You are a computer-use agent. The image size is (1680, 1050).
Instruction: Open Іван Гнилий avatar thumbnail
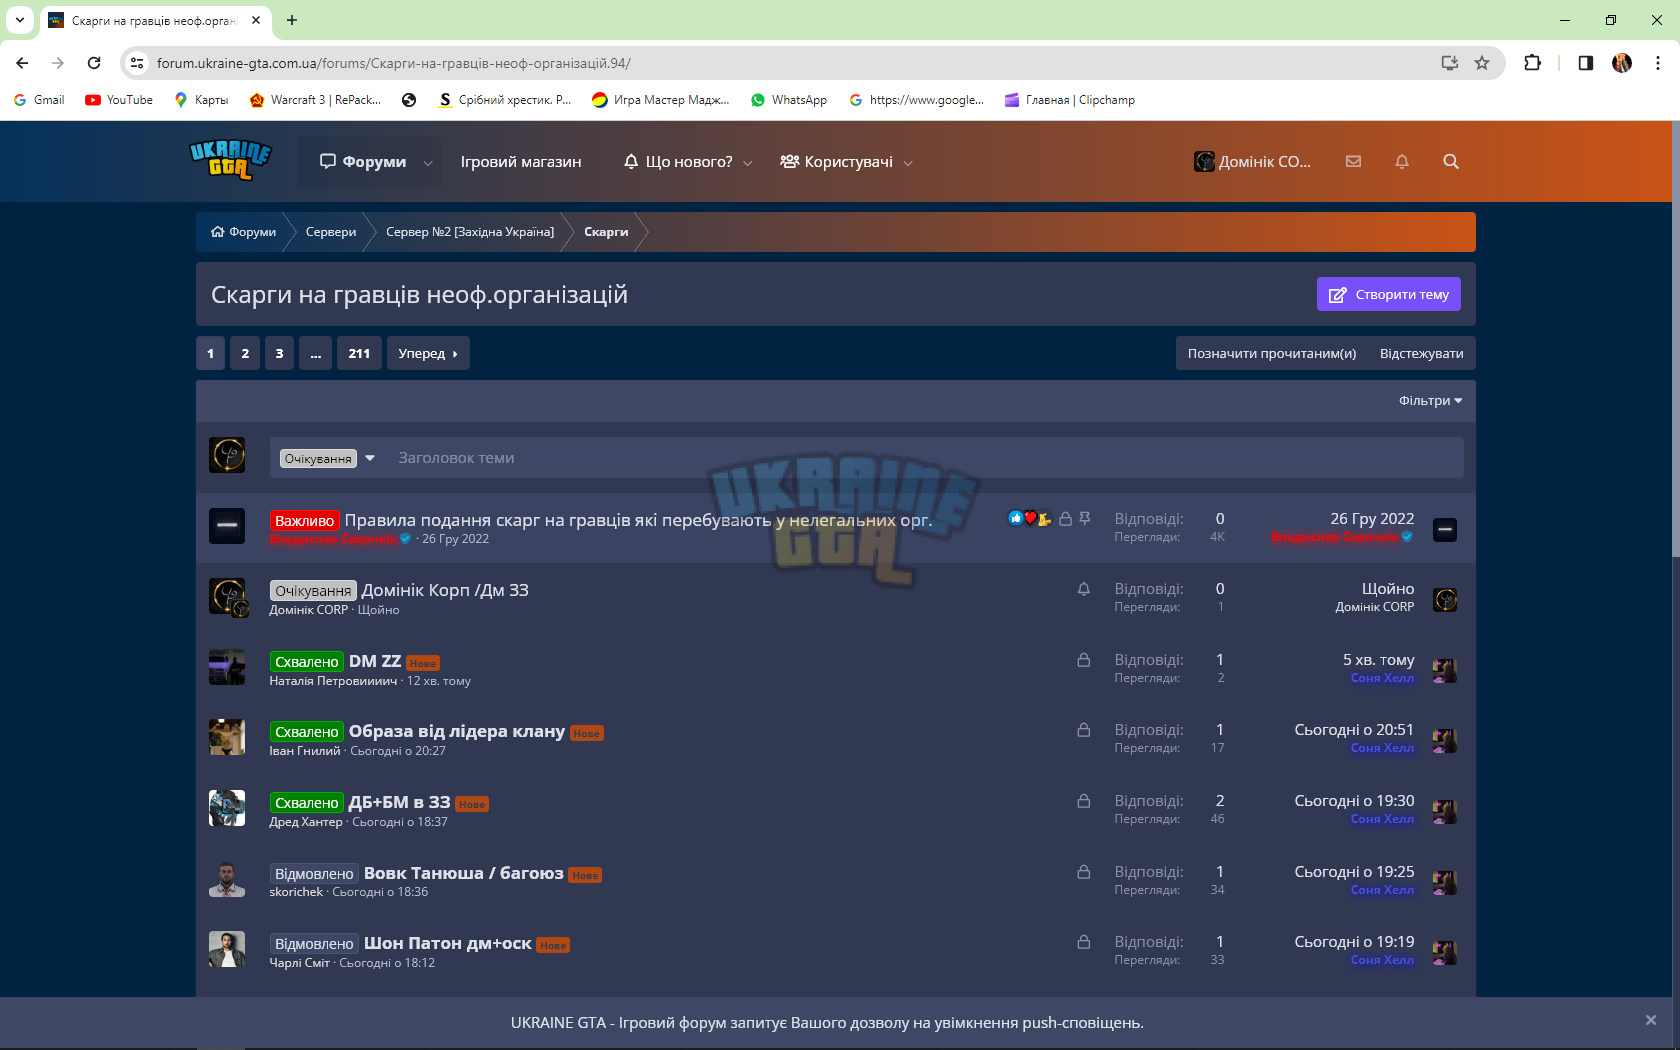(227, 737)
